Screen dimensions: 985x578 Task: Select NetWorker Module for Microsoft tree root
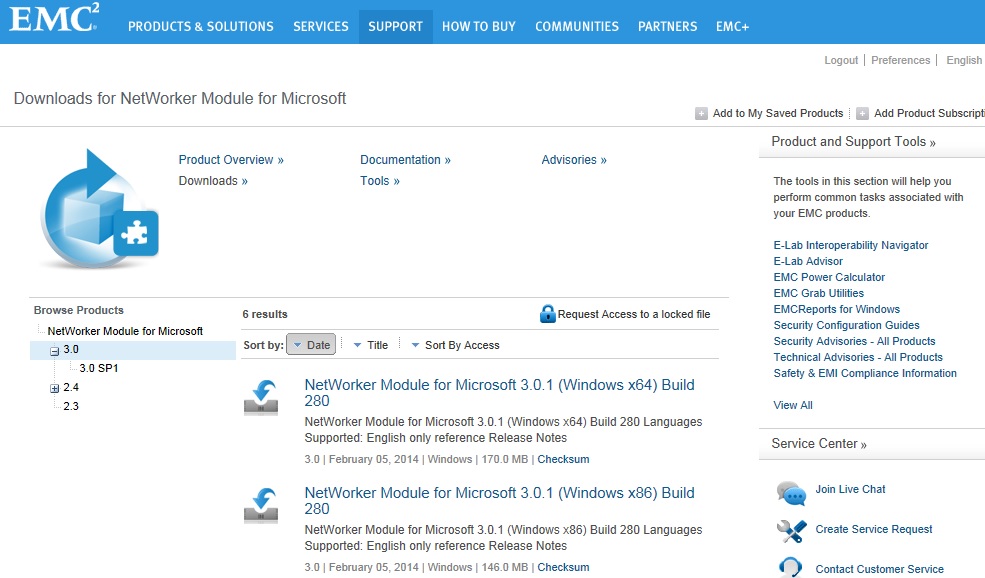point(125,331)
